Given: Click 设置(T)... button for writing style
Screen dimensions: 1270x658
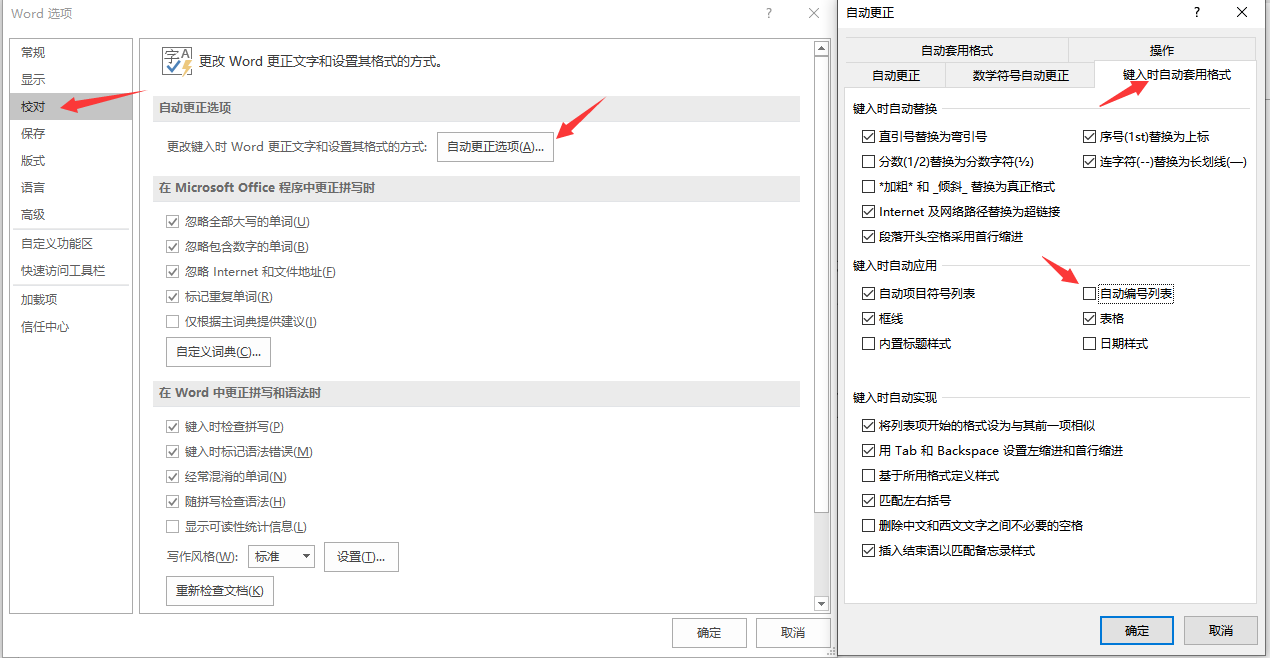Looking at the screenshot, I should coord(361,557).
